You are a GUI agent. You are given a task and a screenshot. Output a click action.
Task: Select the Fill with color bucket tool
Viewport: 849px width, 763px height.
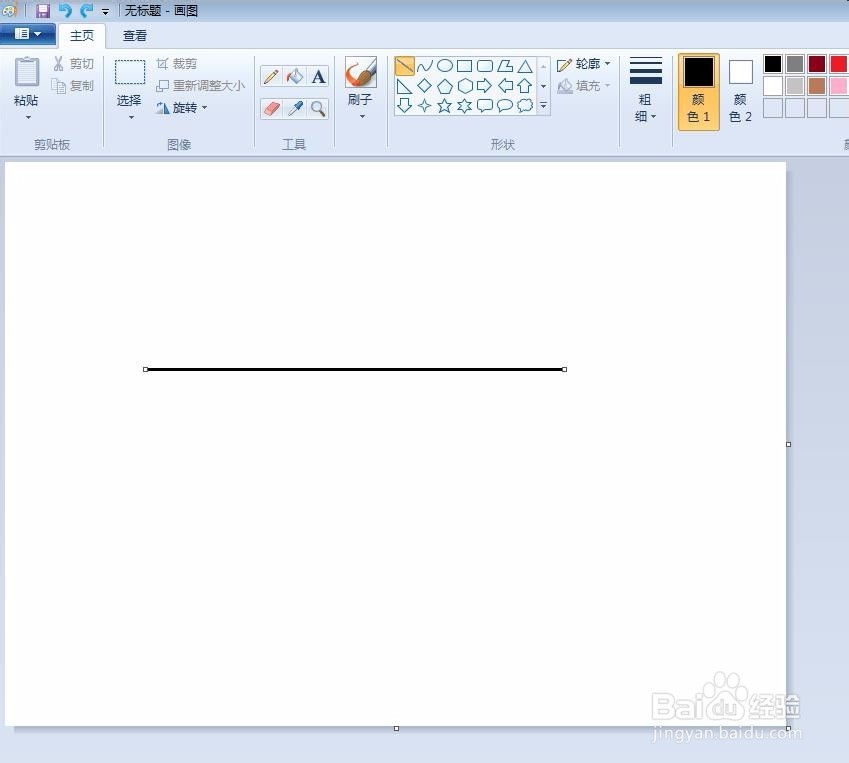click(295, 76)
